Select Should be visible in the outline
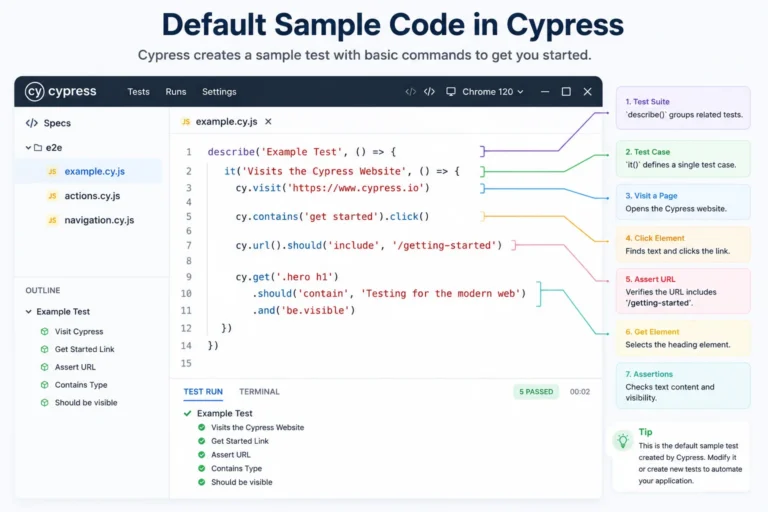This screenshot has width=768, height=512. click(x=86, y=403)
